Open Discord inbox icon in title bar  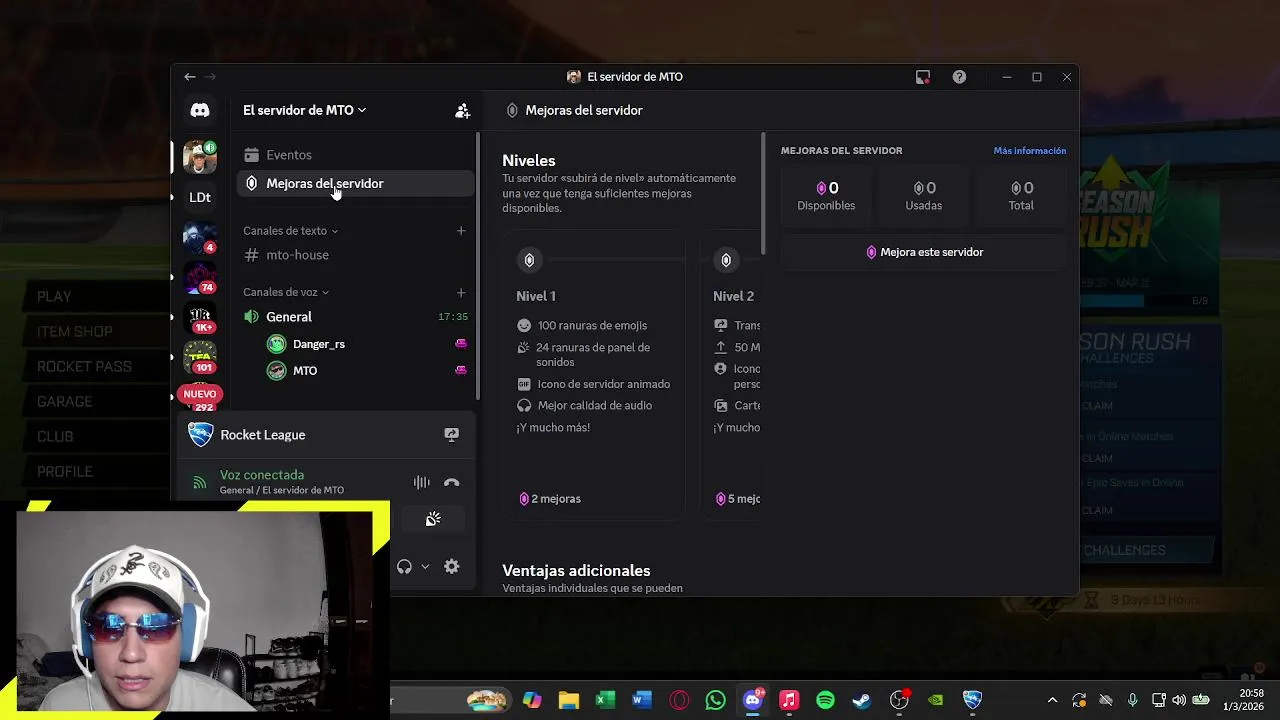pyautogui.click(x=923, y=77)
